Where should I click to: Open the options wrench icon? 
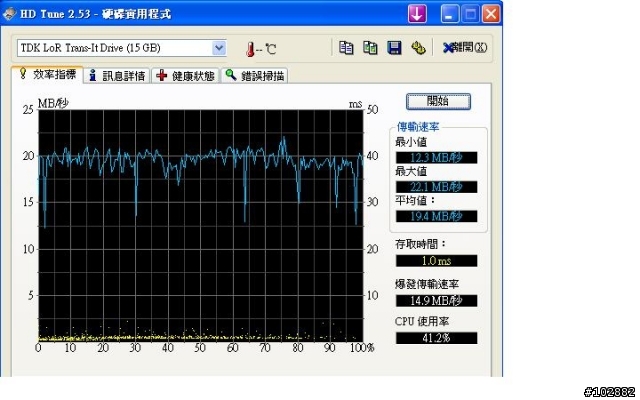(x=418, y=48)
